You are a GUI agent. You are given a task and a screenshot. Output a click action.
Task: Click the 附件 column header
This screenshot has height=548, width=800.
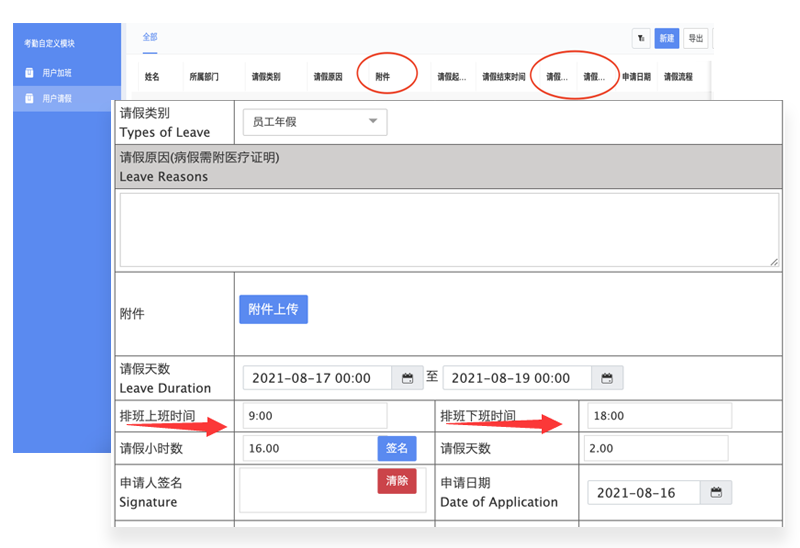pyautogui.click(x=383, y=77)
